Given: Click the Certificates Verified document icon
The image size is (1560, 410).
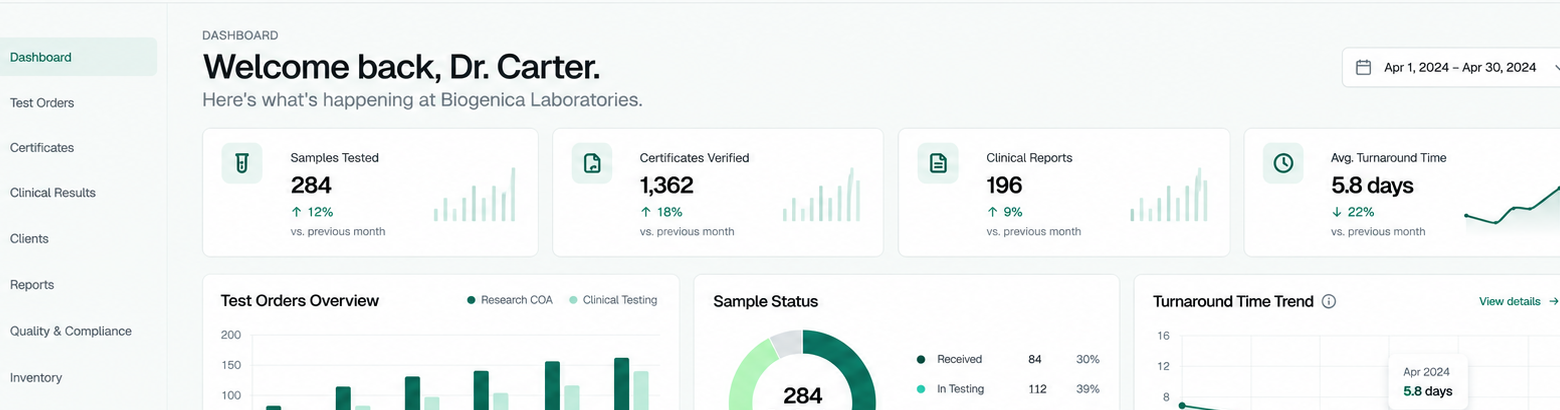Looking at the screenshot, I should coord(592,163).
